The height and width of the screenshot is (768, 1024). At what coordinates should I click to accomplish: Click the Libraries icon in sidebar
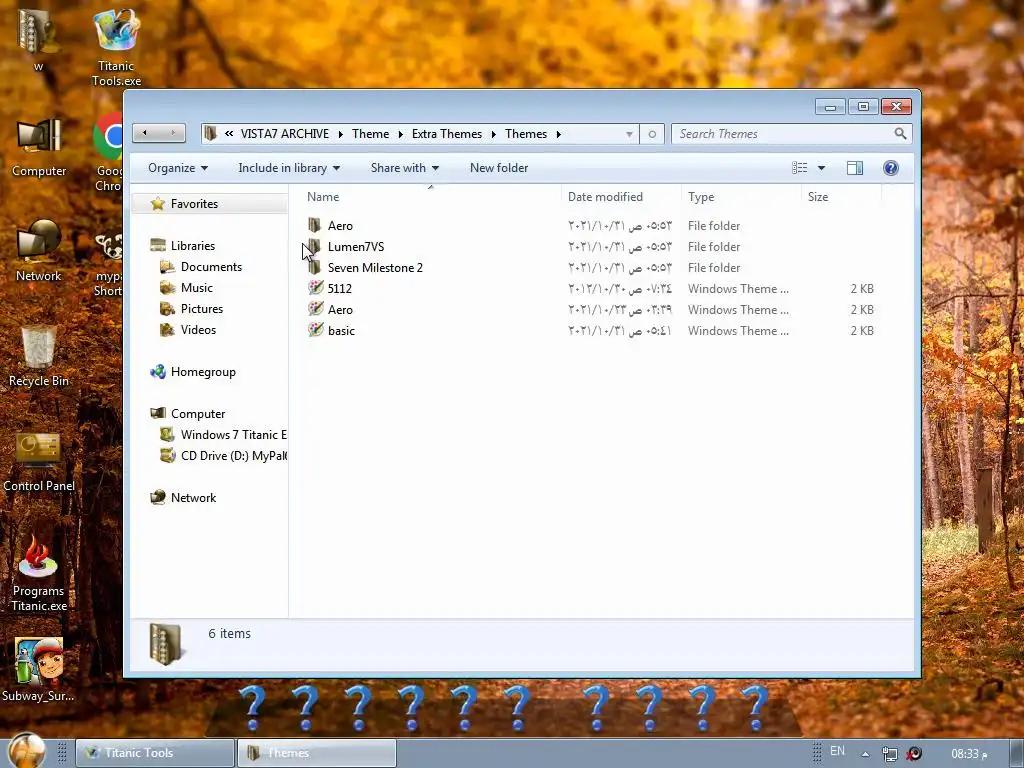tap(157, 246)
